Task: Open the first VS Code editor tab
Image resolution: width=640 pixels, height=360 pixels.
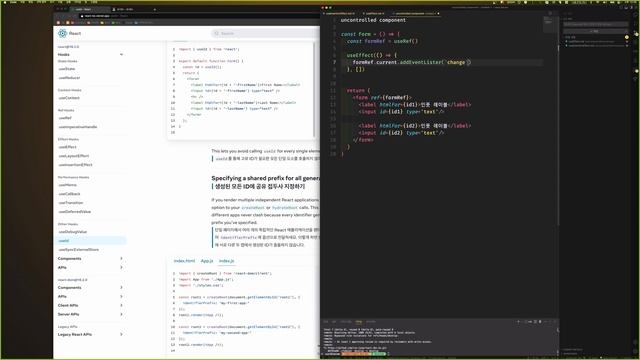Action: click(340, 13)
